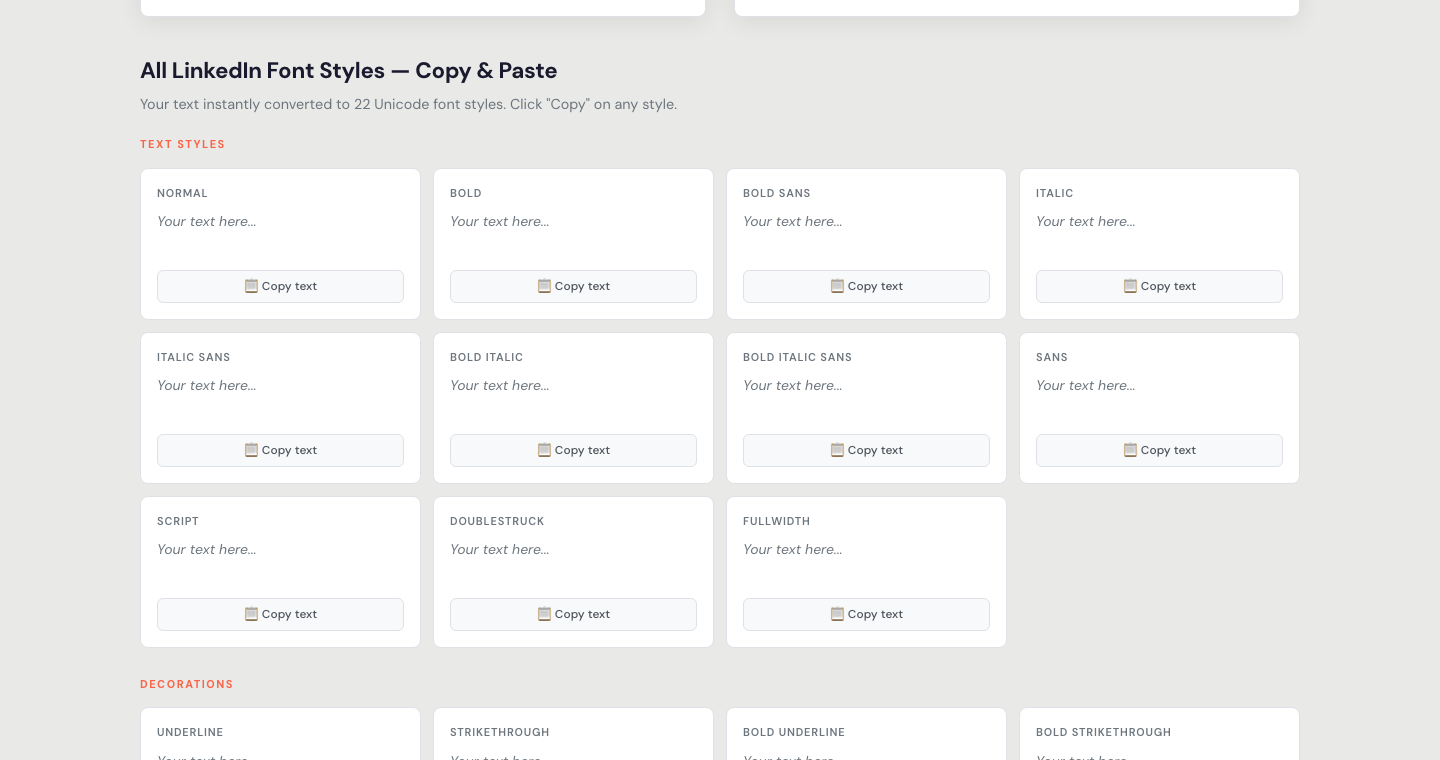The image size is (1440, 760).
Task: Click clipboard icon in Italic card
Action: click(x=1130, y=286)
